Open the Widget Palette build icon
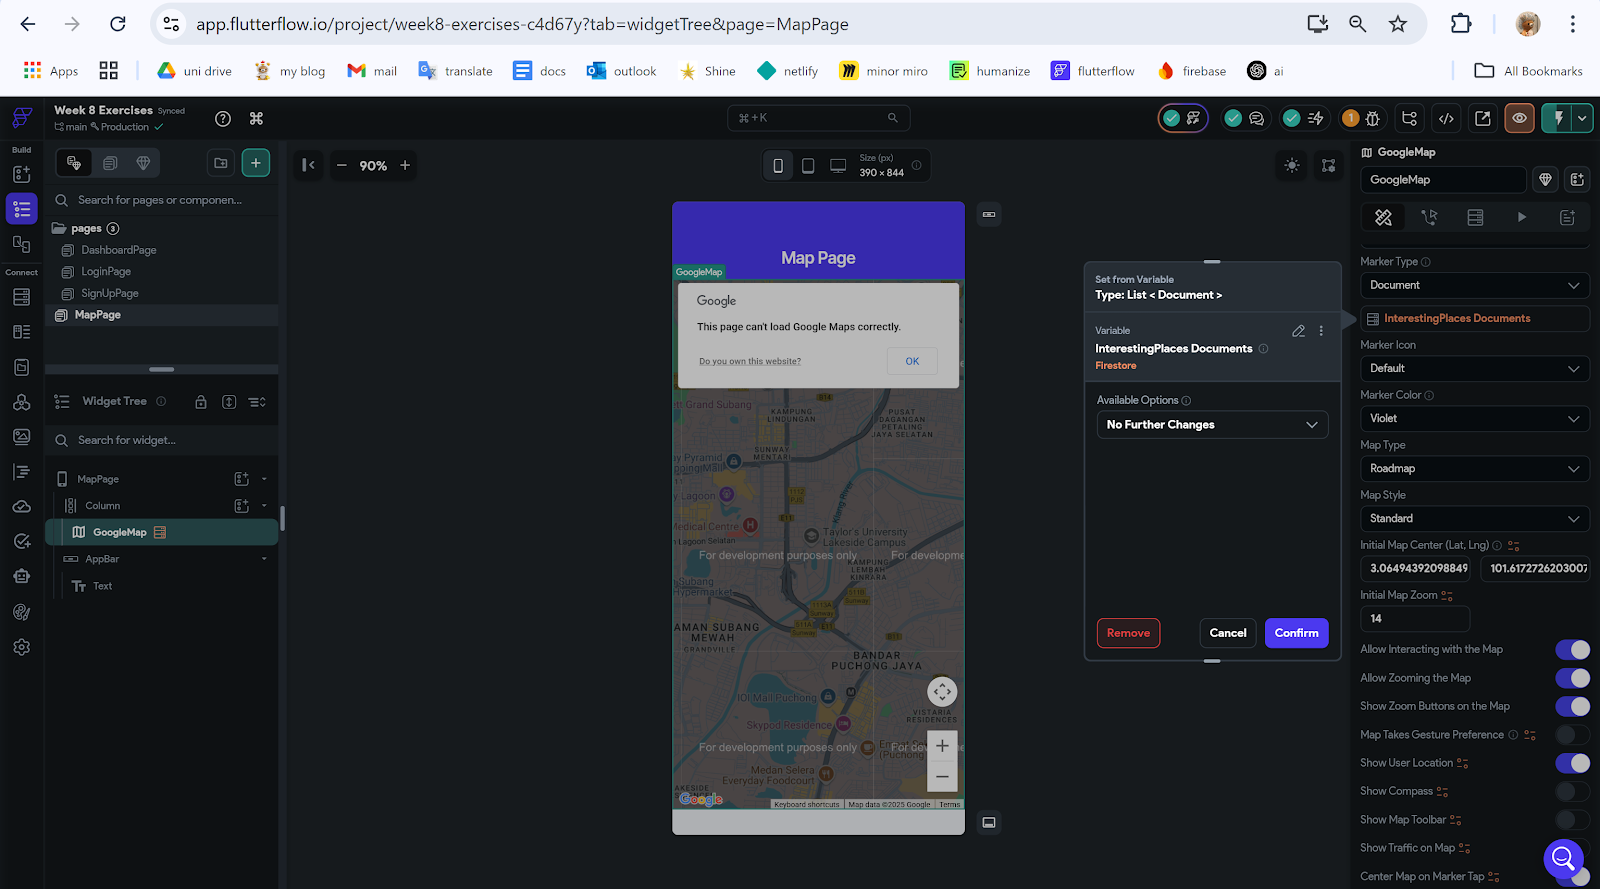Screen dimensions: 1600x889 click(22, 174)
